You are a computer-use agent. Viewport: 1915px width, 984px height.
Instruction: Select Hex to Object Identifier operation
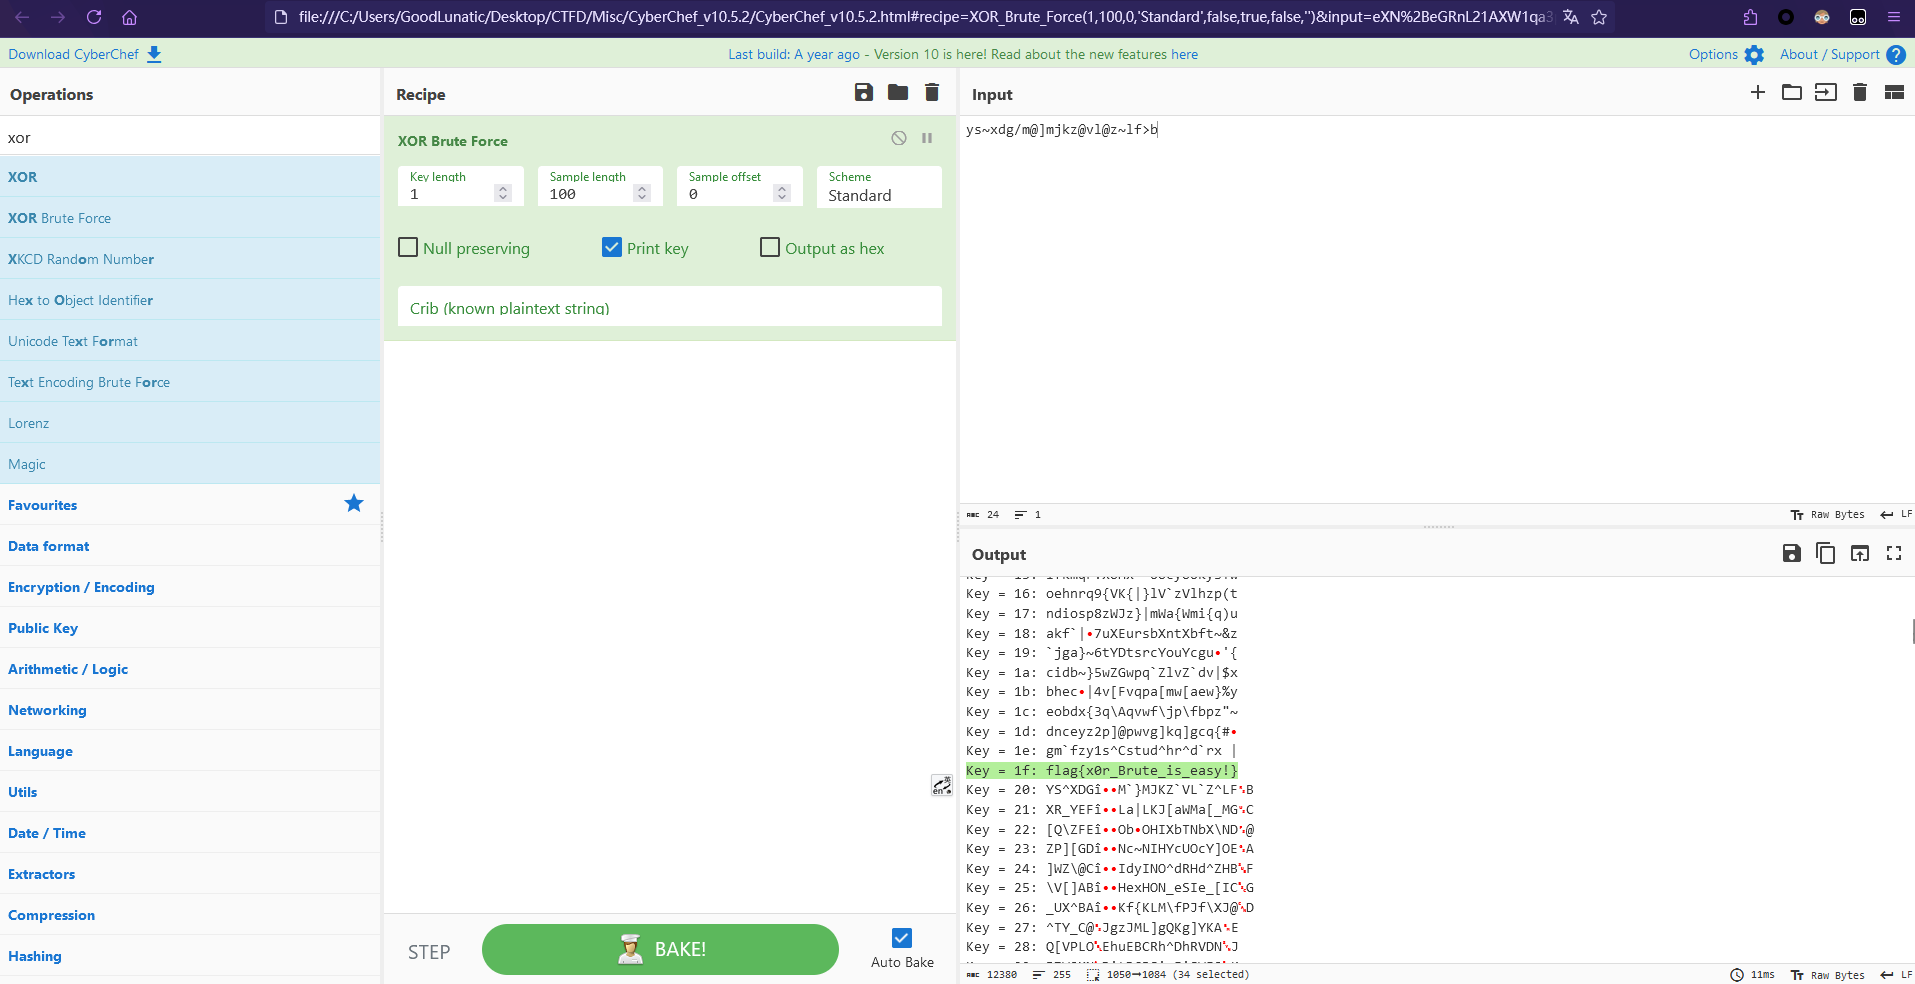click(190, 300)
